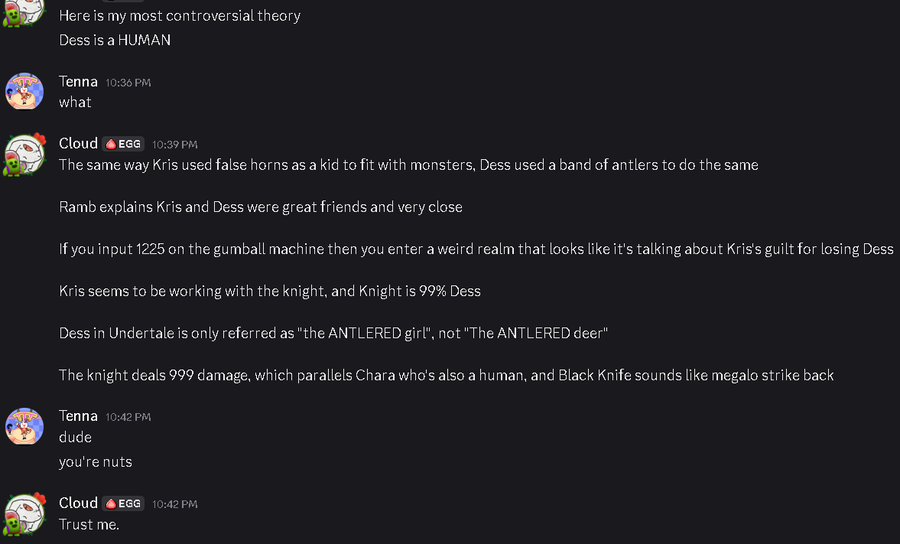The image size is (900, 544).
Task: Open Tenna's profile from 10:36 PM username
Action: click(78, 81)
